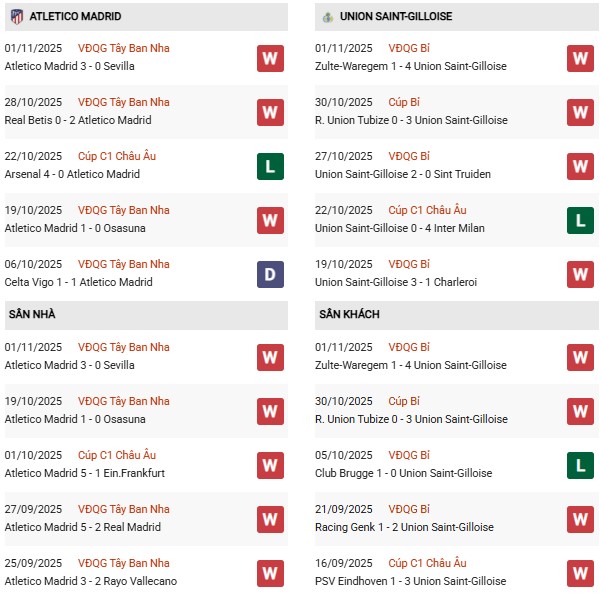
Task: Click W badge for Atletico 5-2 Real Madrid
Action: (x=270, y=519)
